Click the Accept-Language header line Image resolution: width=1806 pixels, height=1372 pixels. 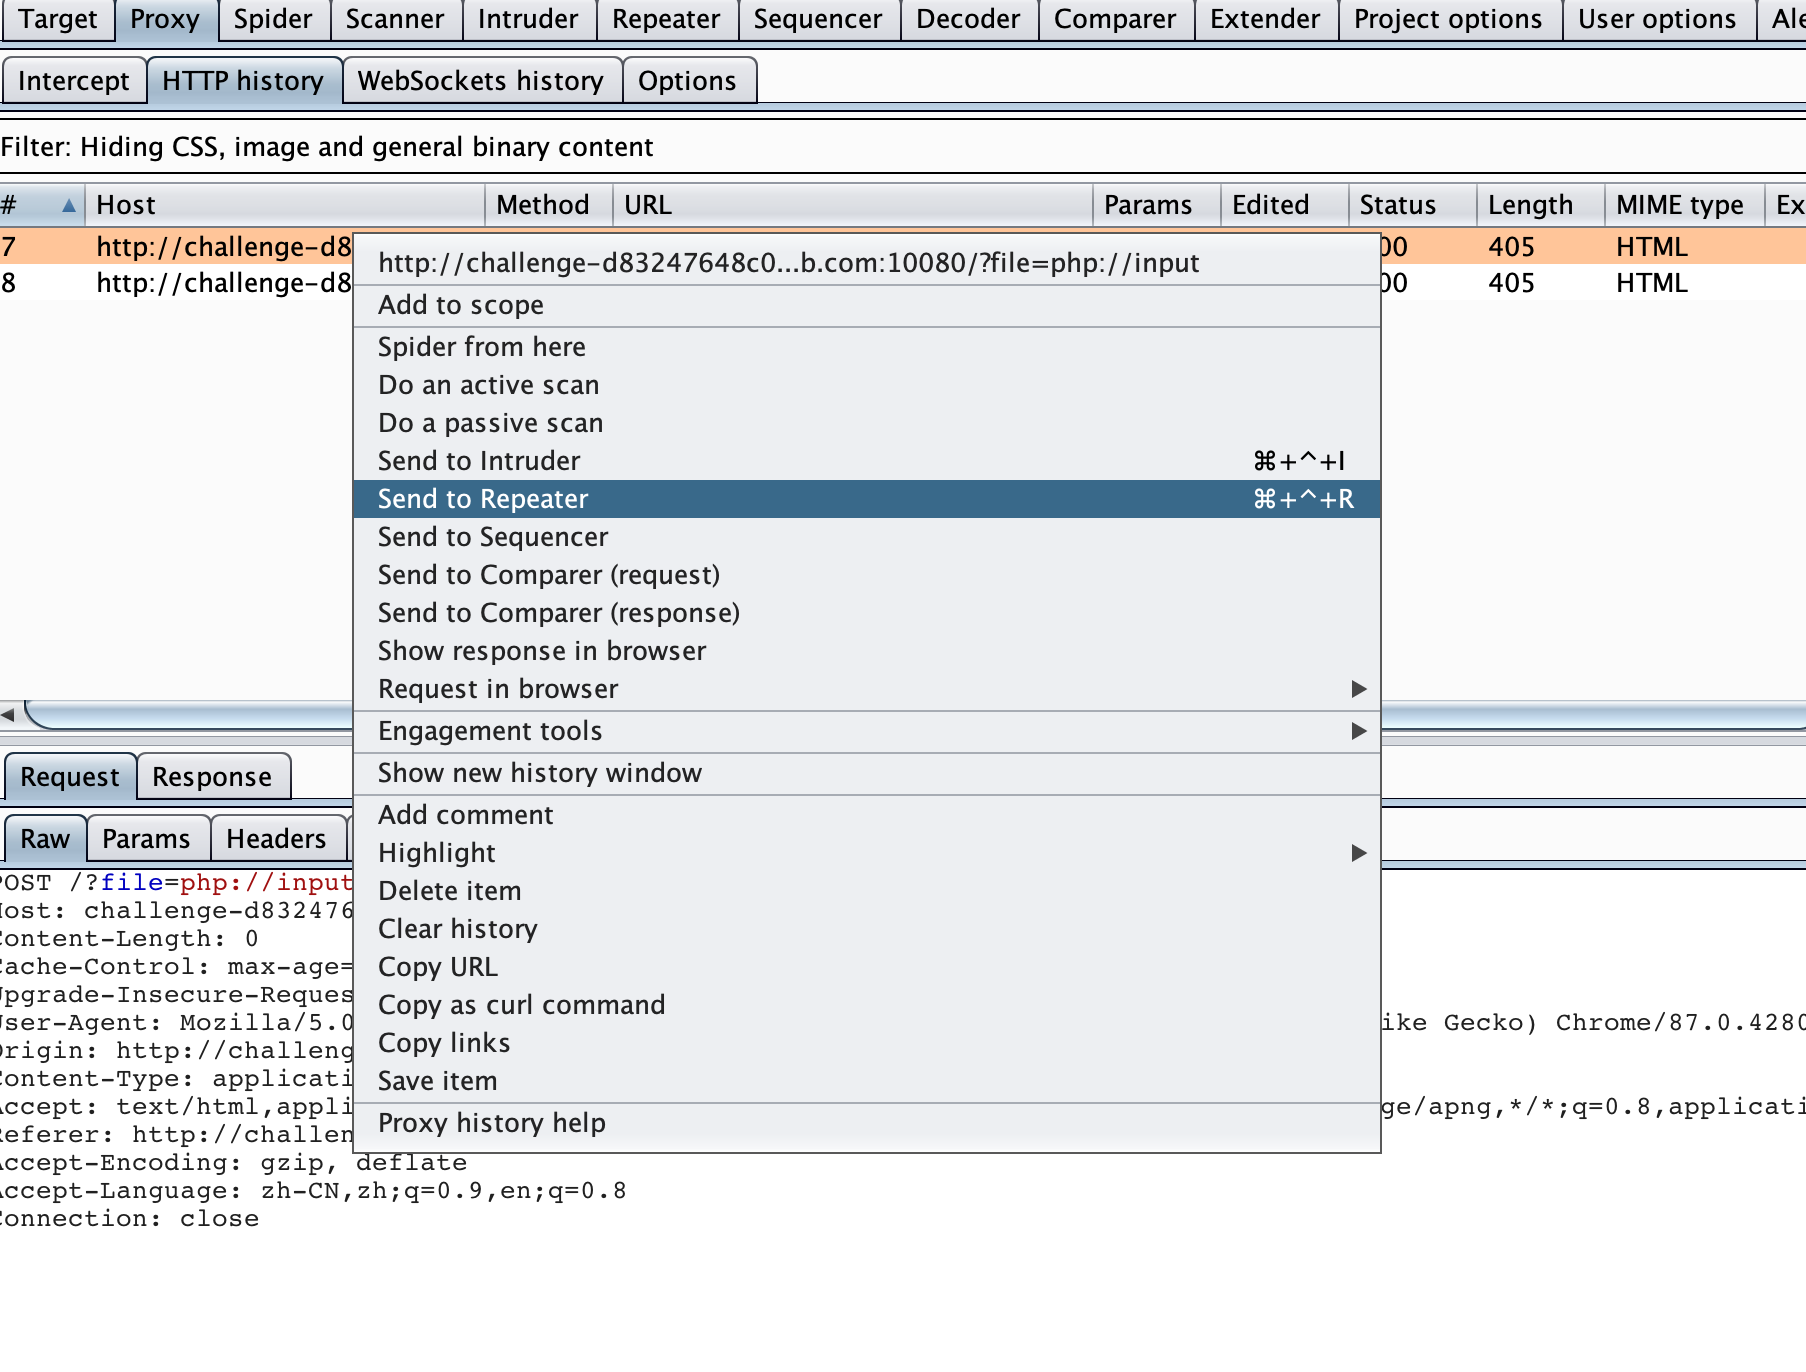(x=312, y=1191)
